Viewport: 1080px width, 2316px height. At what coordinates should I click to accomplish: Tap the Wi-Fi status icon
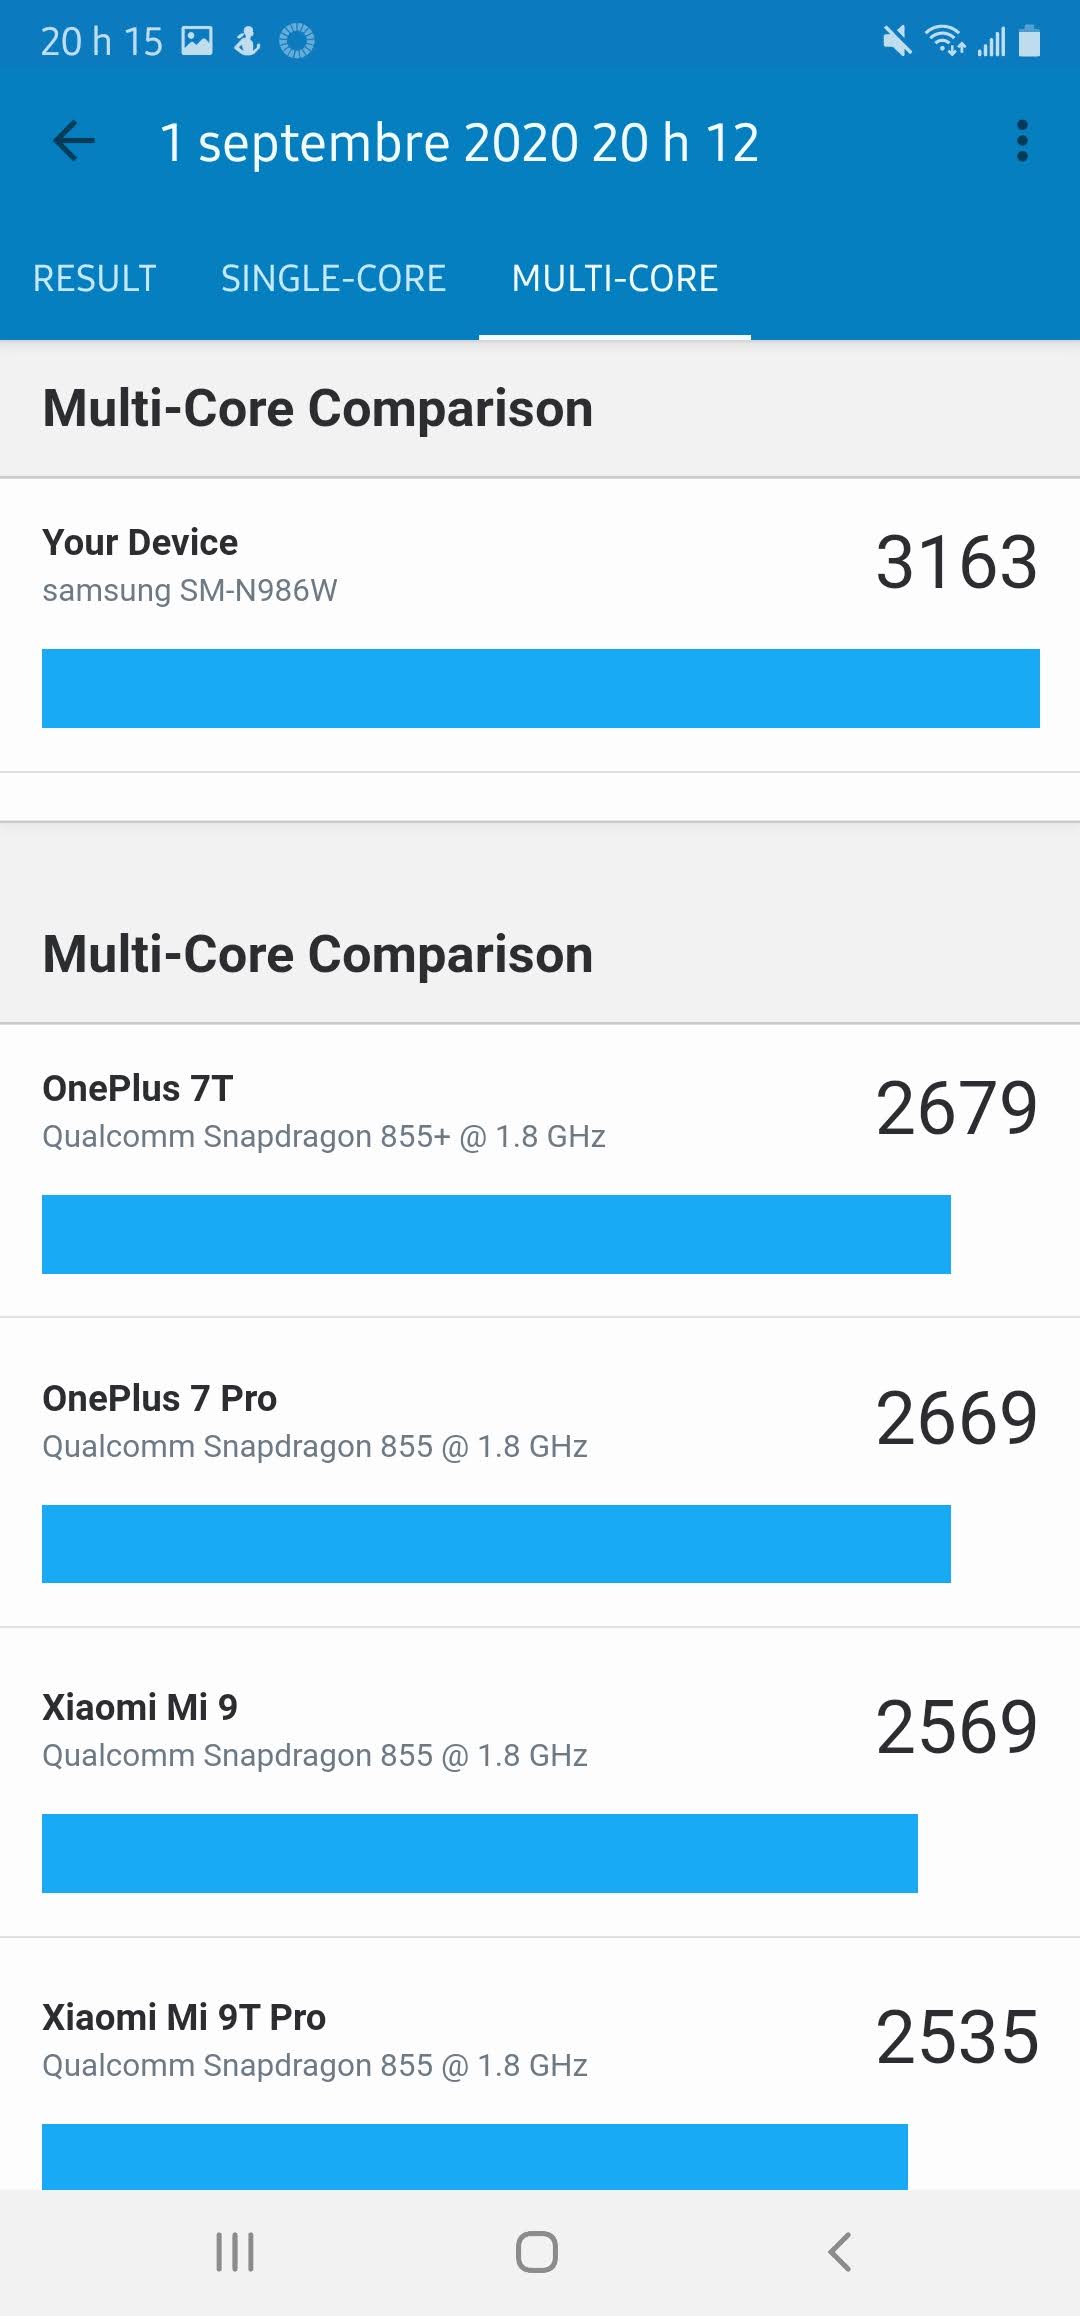943,41
